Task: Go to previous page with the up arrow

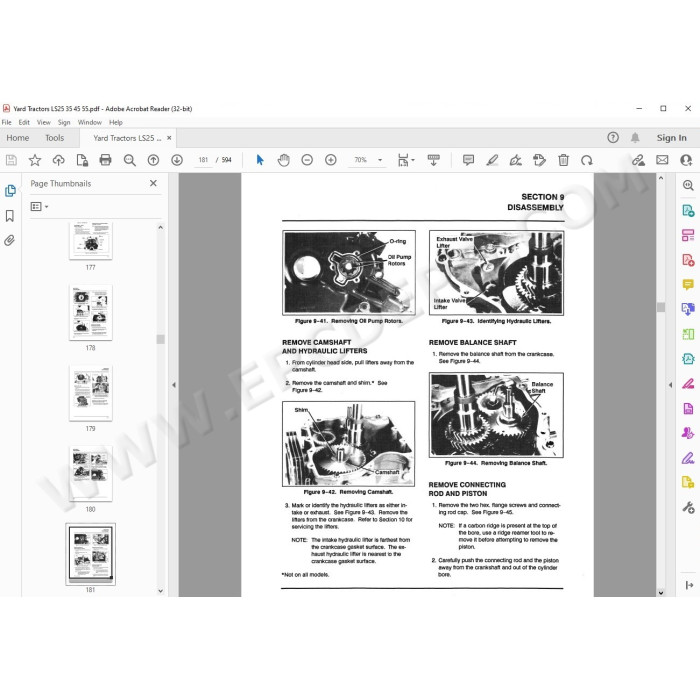Action: point(153,160)
